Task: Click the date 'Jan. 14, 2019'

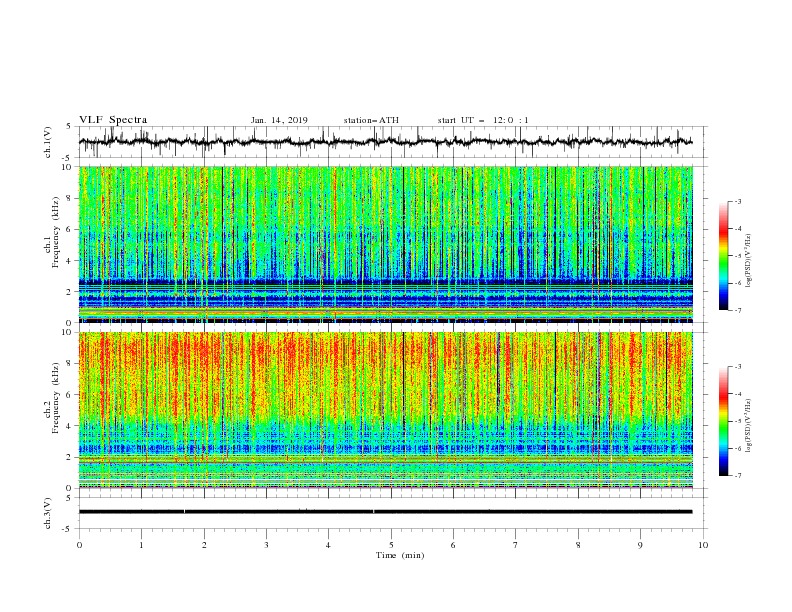Action: [279, 120]
